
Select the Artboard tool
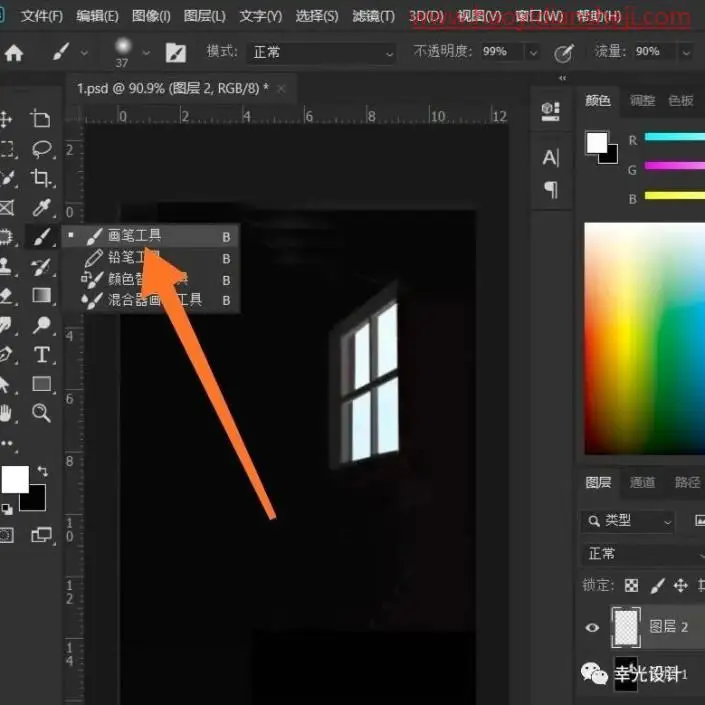40,119
